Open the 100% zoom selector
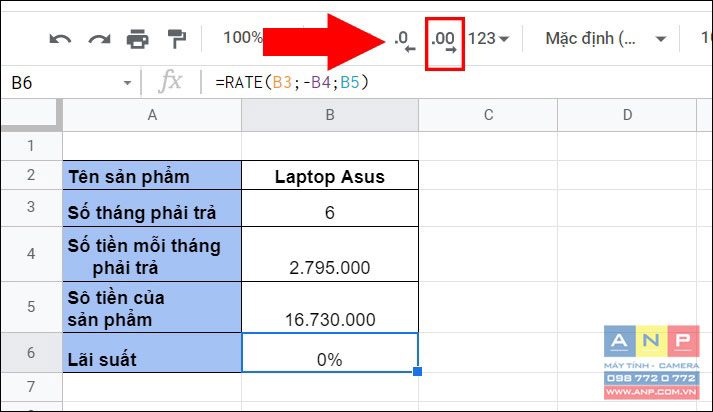713x412 pixels. coord(243,38)
